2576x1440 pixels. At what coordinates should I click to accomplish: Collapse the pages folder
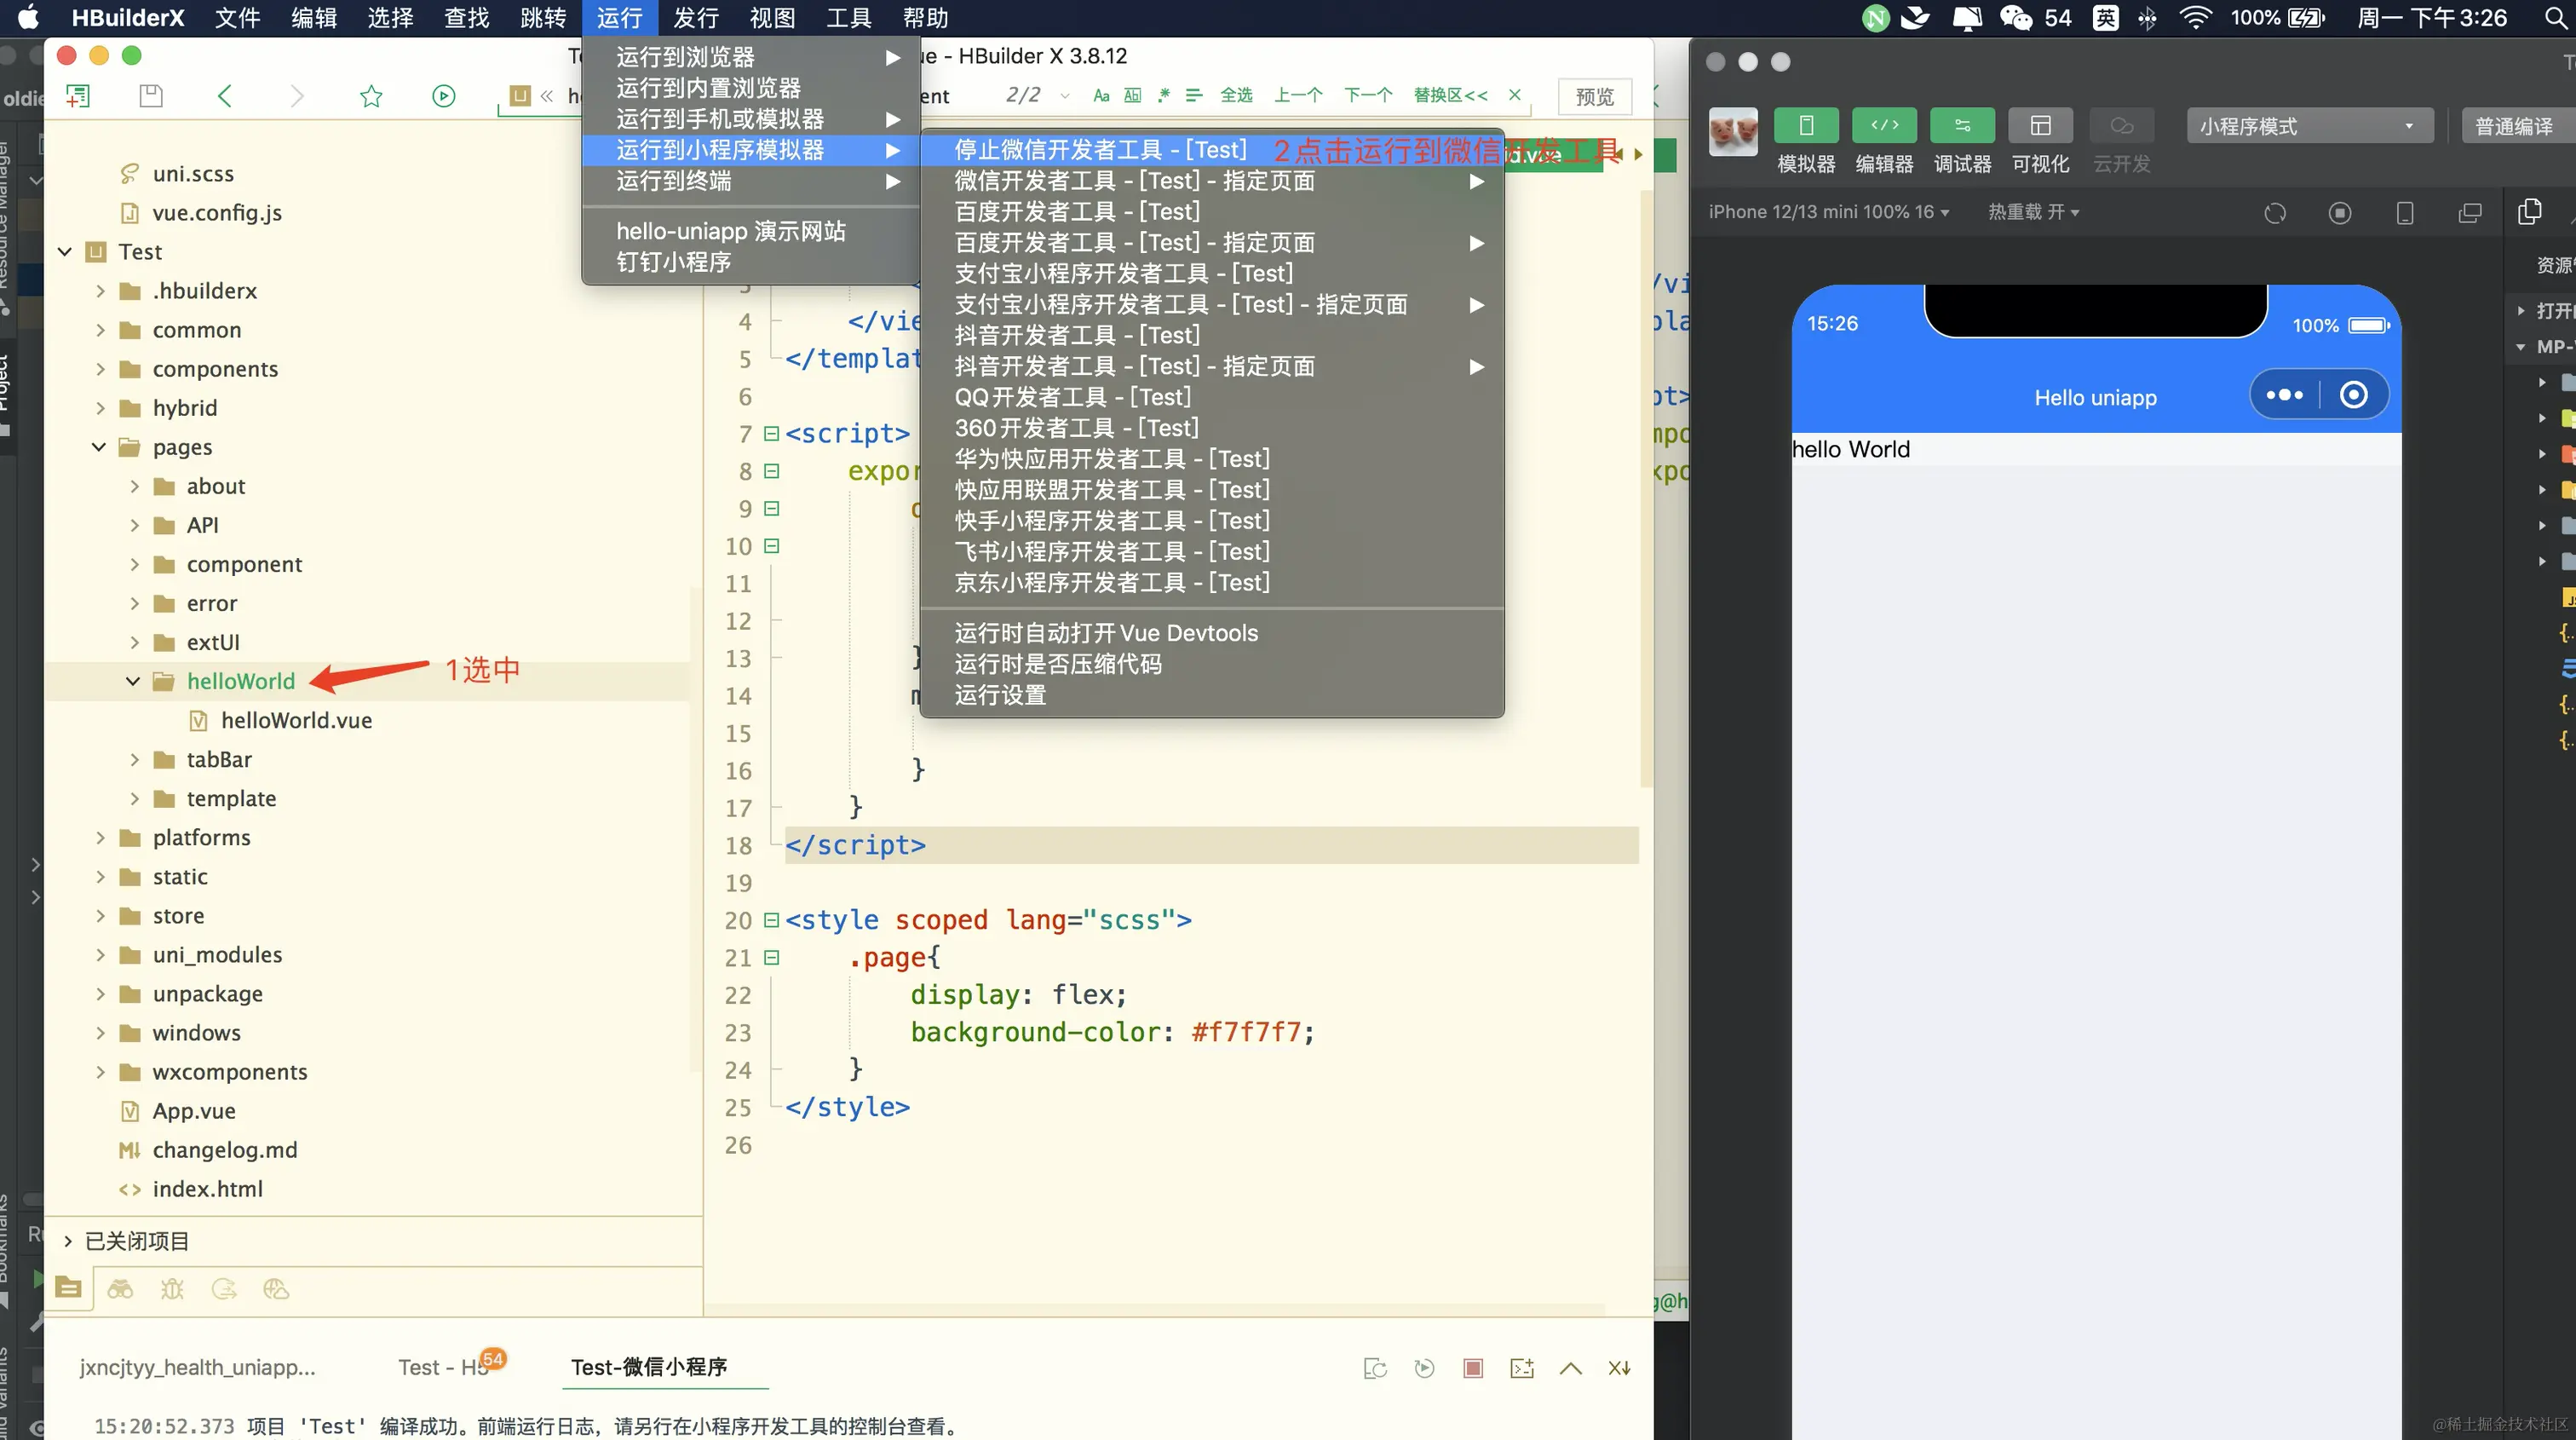(99, 447)
